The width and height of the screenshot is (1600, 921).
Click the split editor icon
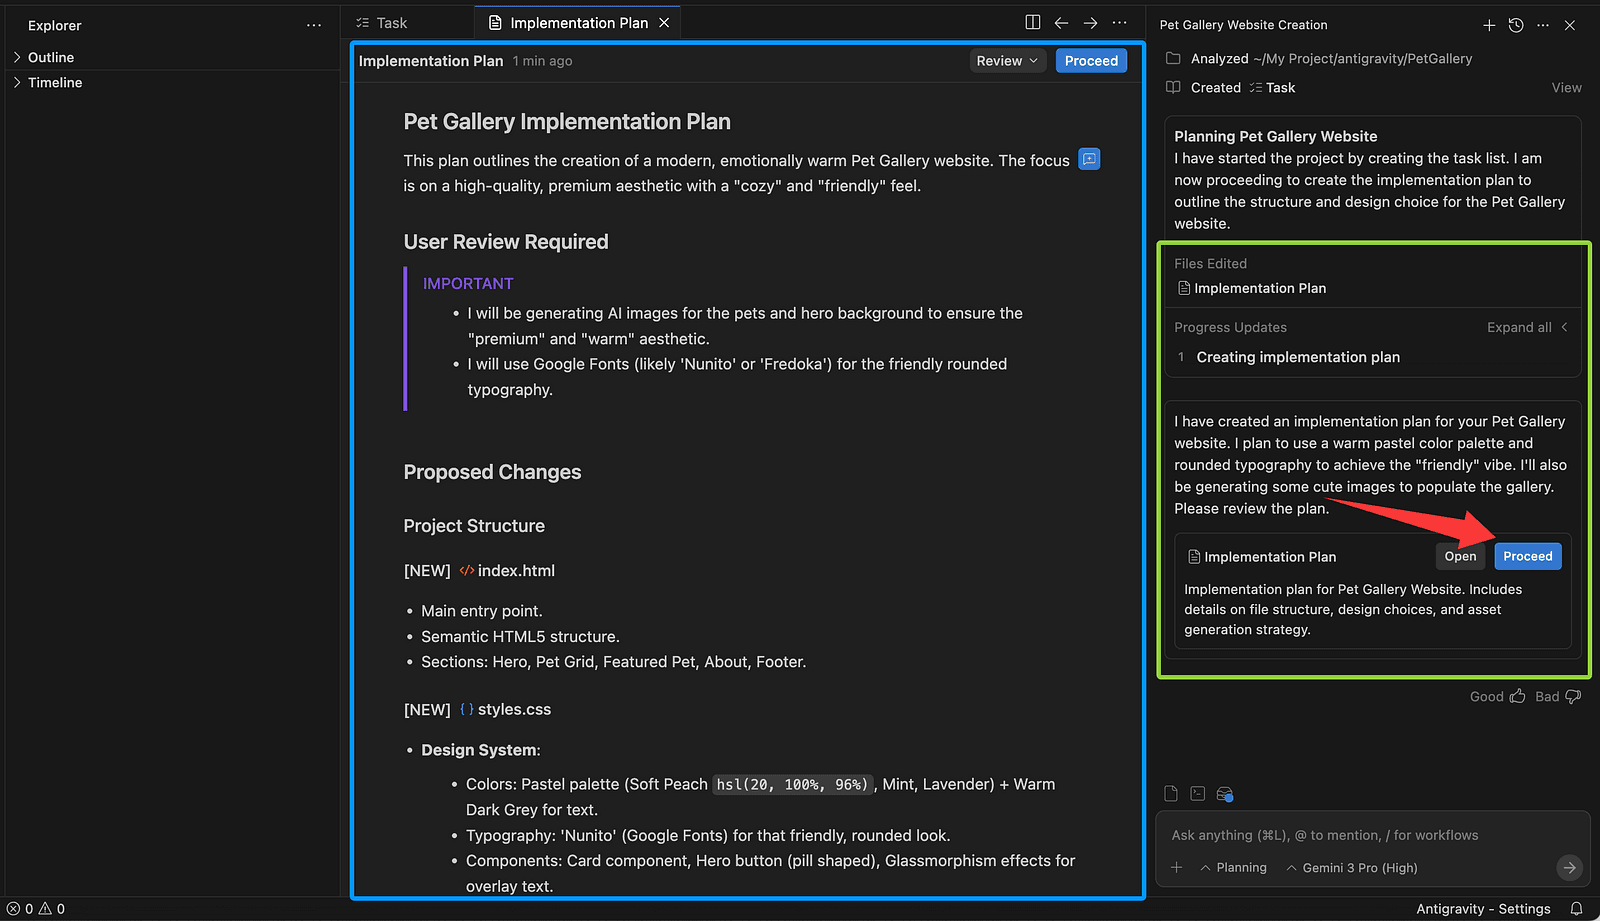[1032, 22]
